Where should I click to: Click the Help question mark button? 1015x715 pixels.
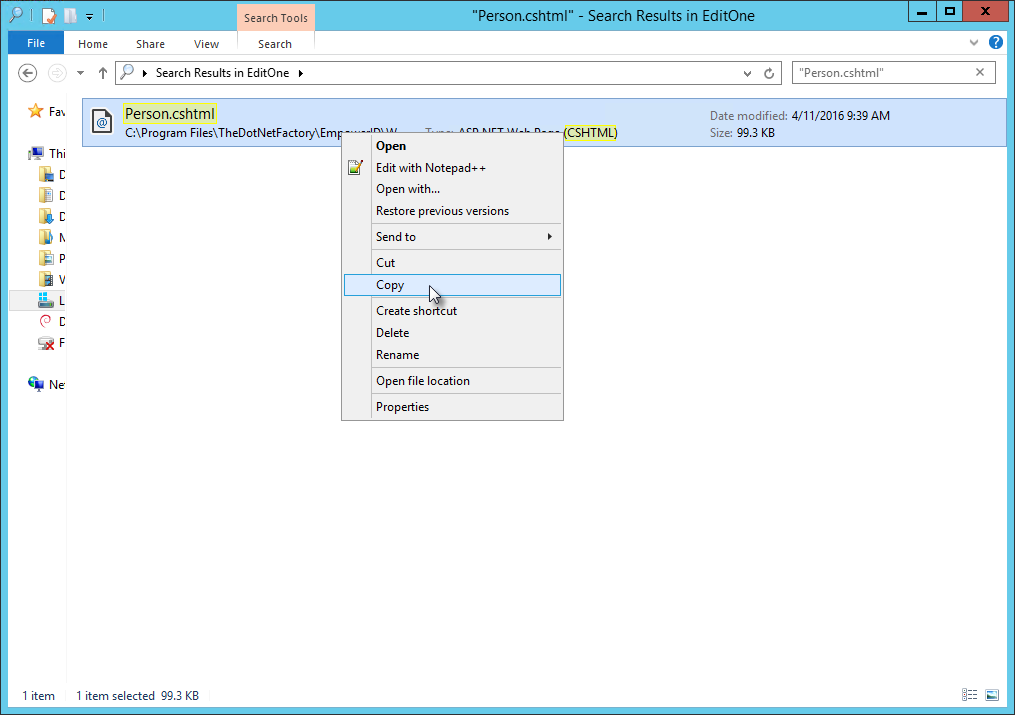[996, 42]
